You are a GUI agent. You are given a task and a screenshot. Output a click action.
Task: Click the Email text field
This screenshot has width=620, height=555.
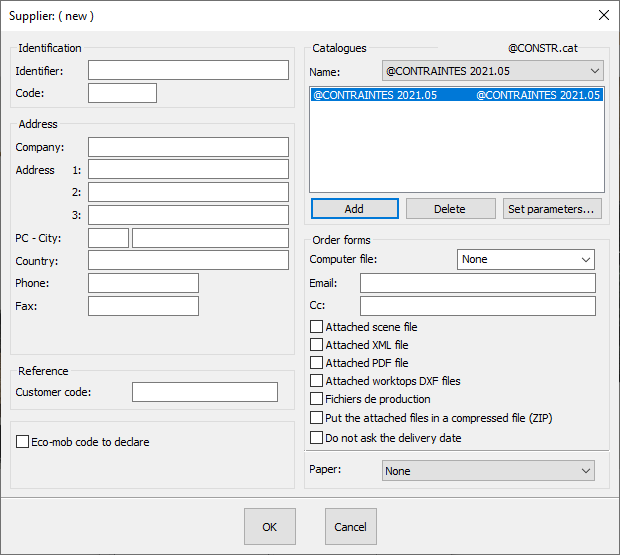(x=477, y=283)
